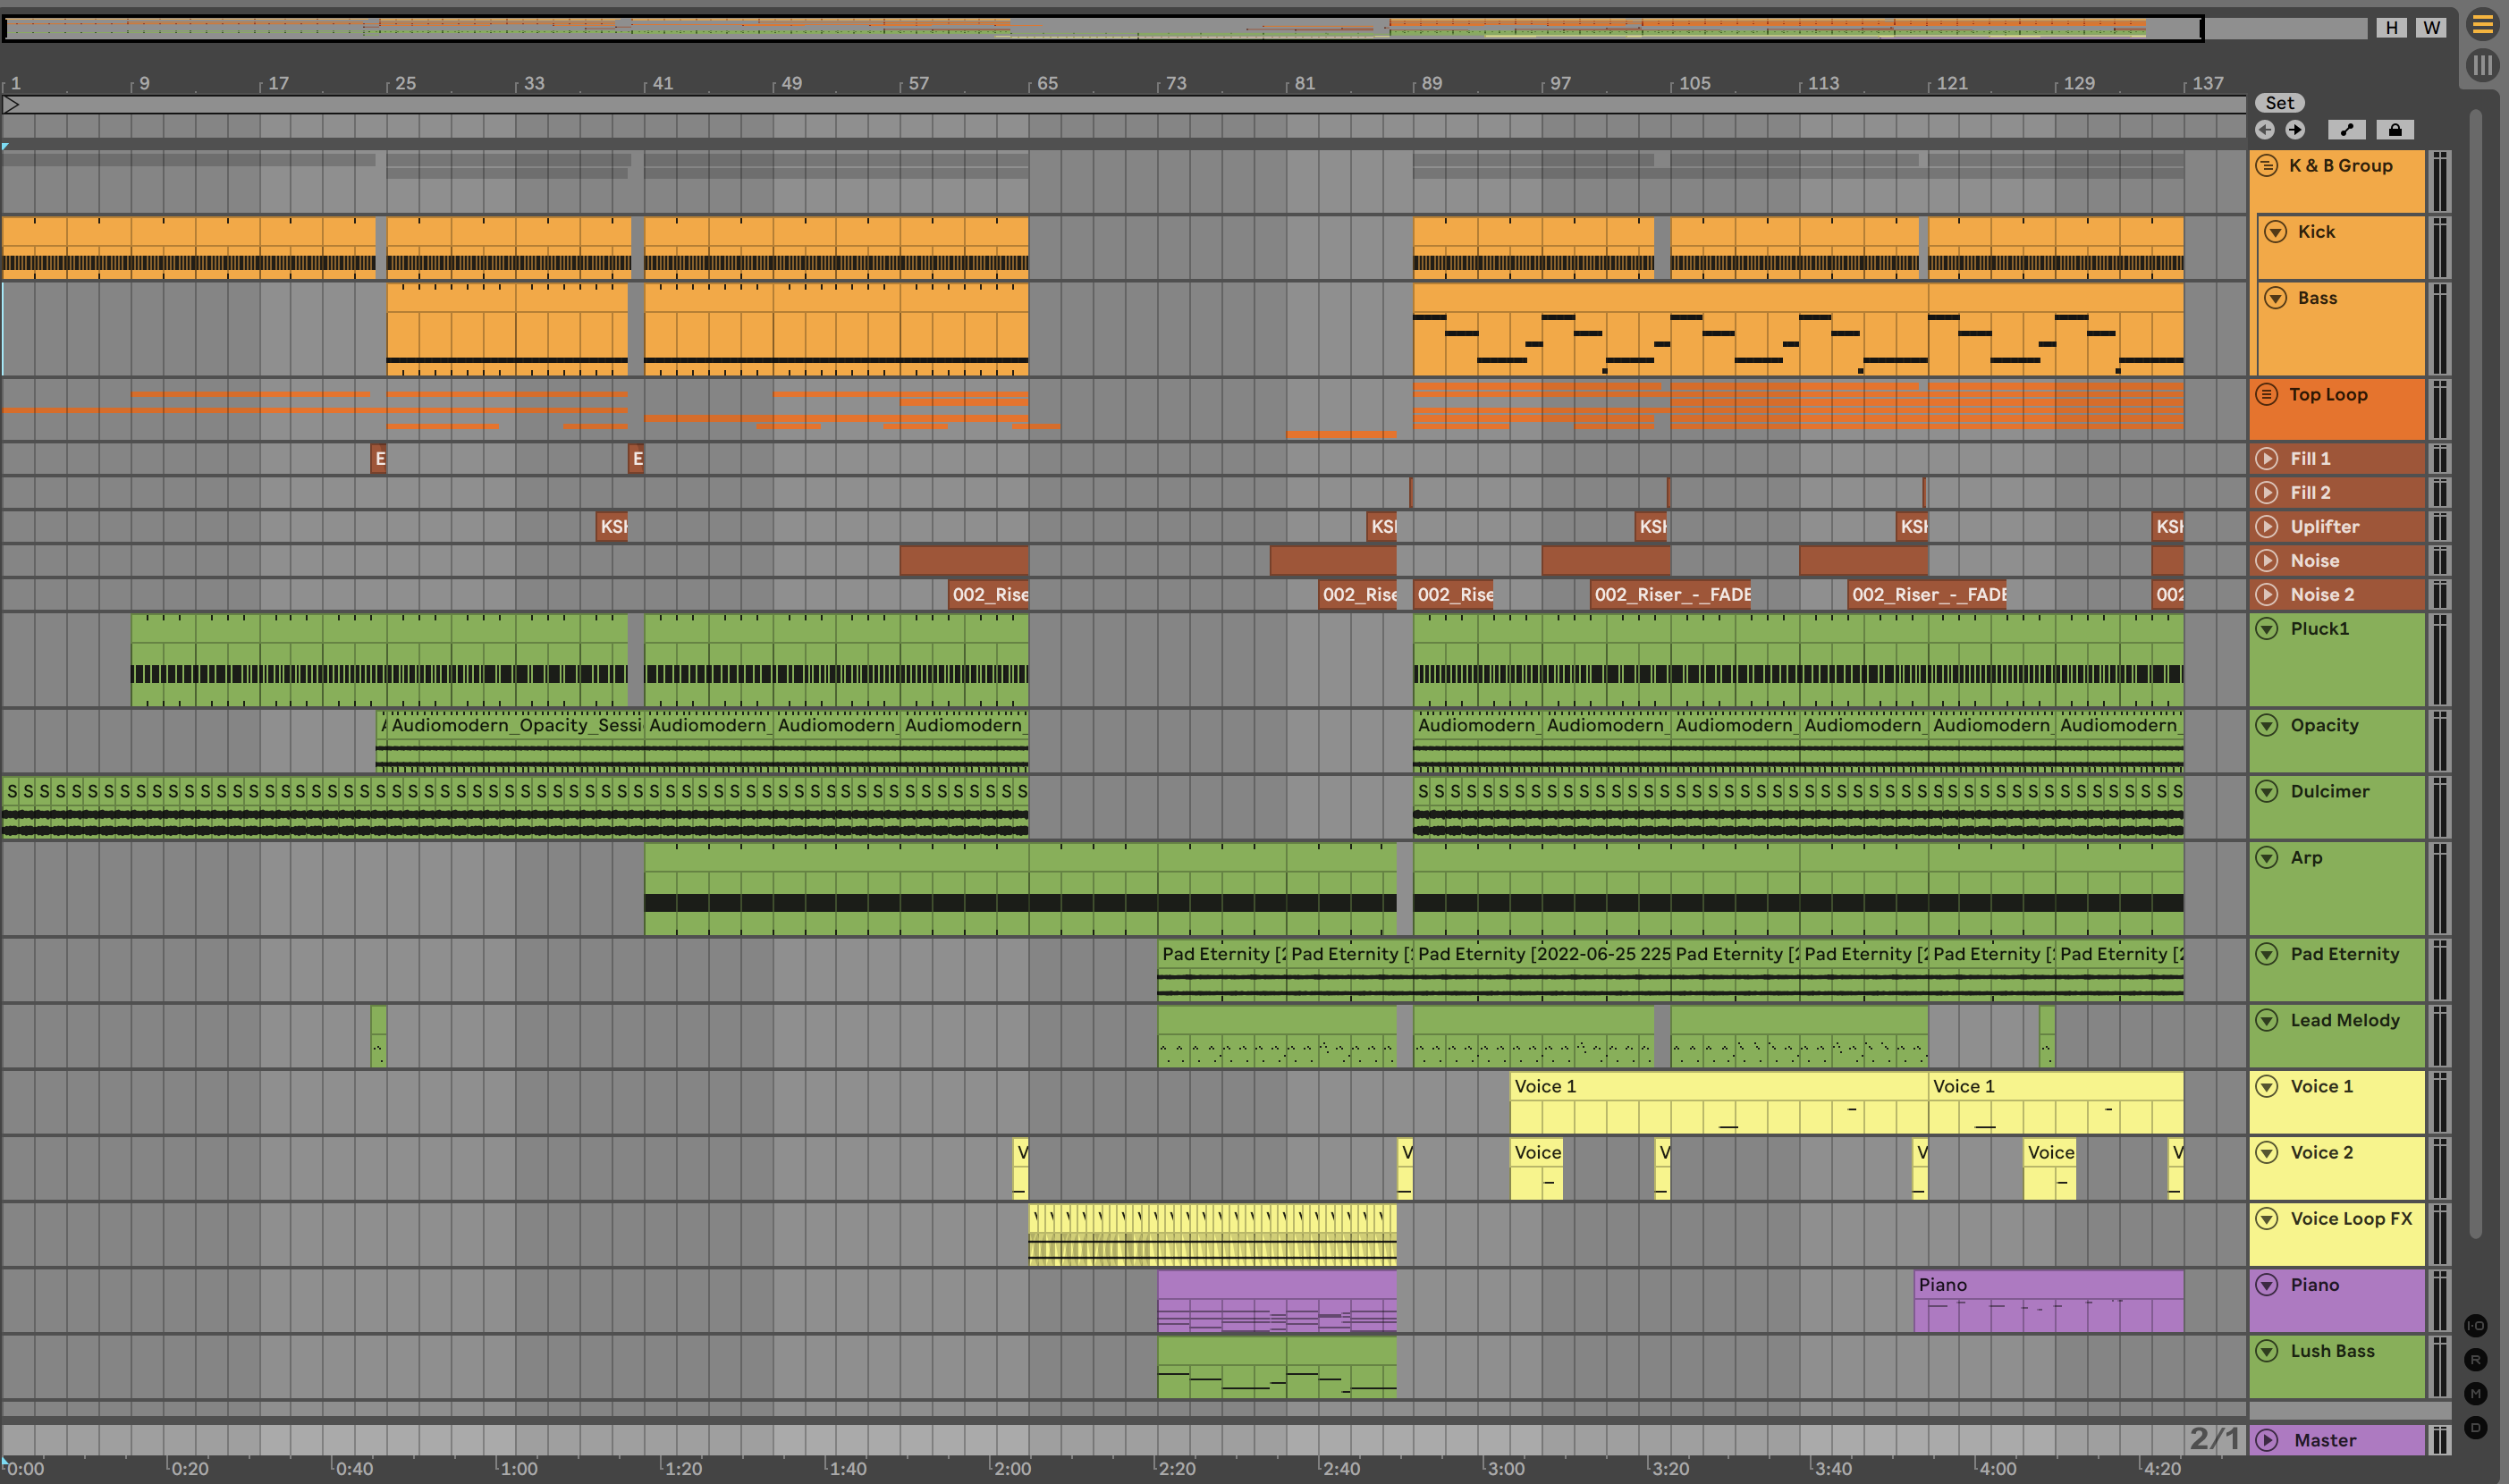Toggle the Returns (R) show/hide button
This screenshot has height=1484, width=2509.
coord(2476,1360)
